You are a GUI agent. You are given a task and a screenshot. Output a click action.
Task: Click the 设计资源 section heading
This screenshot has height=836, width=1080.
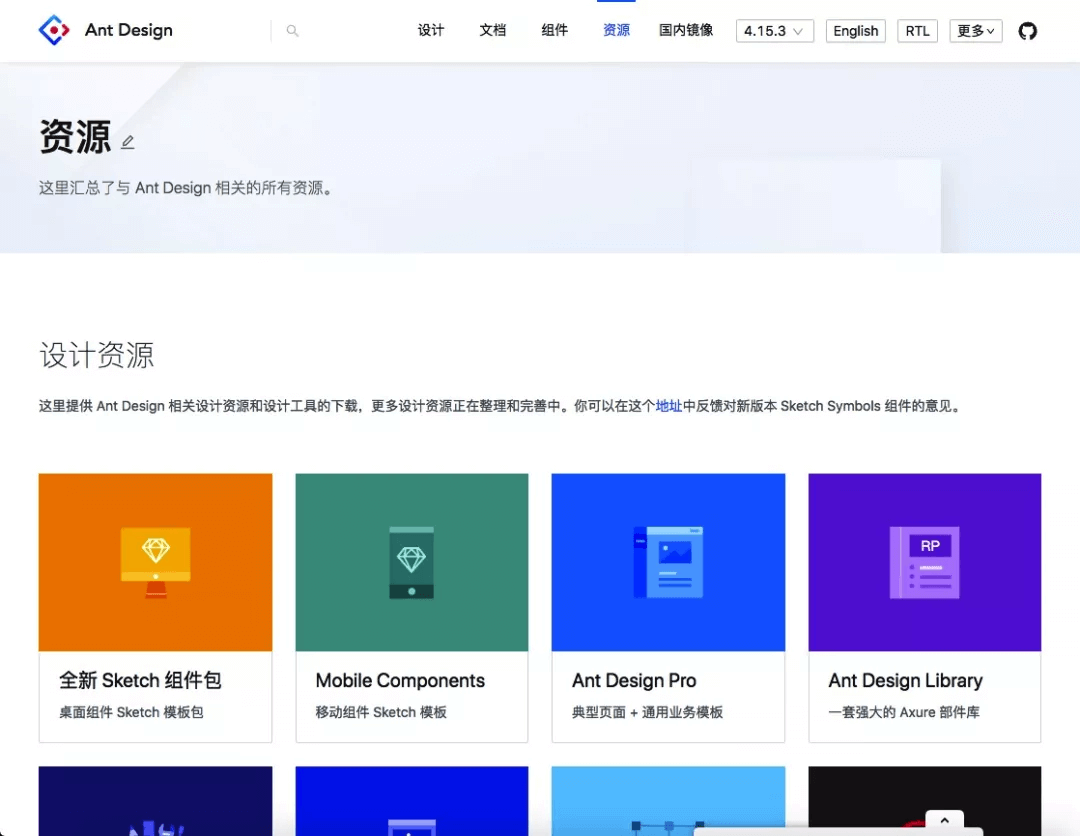[96, 355]
